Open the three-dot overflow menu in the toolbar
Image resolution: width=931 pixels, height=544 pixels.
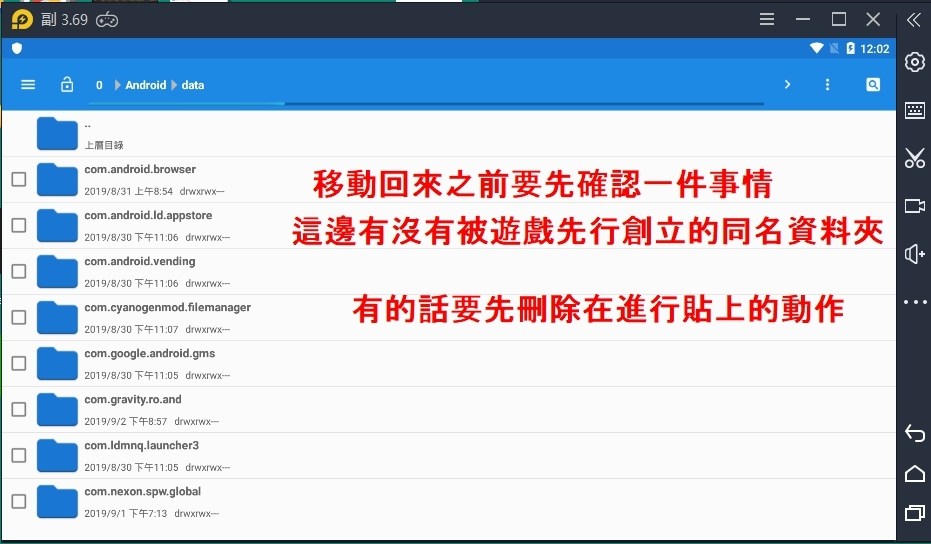tap(827, 84)
